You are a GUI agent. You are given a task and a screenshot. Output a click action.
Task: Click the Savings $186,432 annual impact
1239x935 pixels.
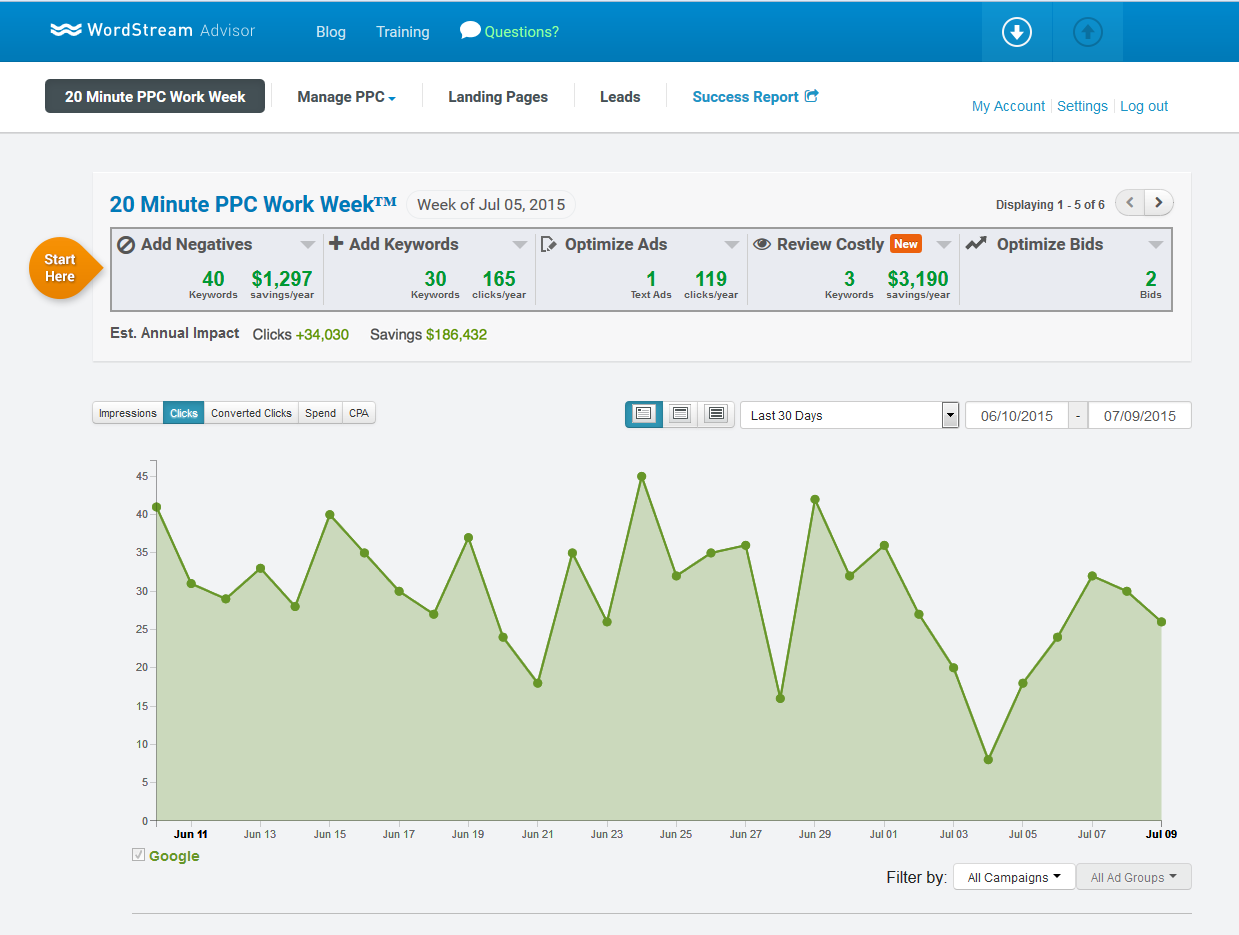point(428,334)
